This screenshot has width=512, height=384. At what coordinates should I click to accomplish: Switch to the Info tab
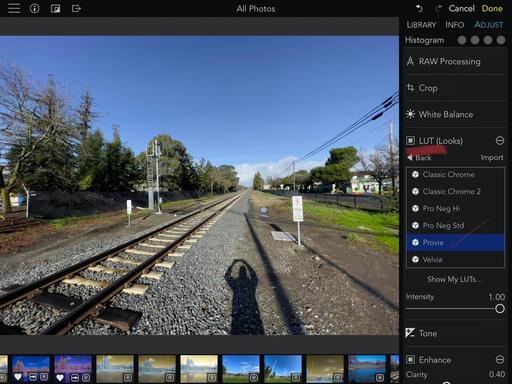coord(454,25)
